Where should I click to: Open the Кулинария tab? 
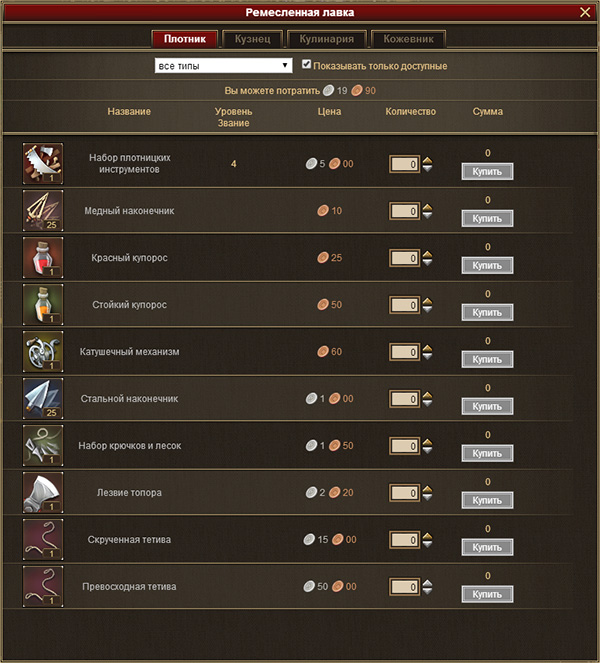pyautogui.click(x=326, y=39)
